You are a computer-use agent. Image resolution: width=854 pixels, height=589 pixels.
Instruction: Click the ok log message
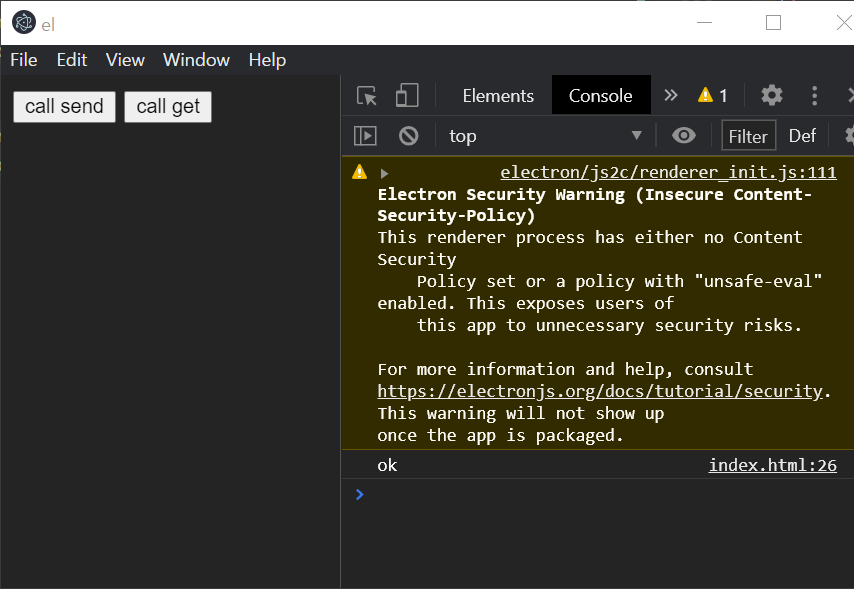(x=387, y=465)
